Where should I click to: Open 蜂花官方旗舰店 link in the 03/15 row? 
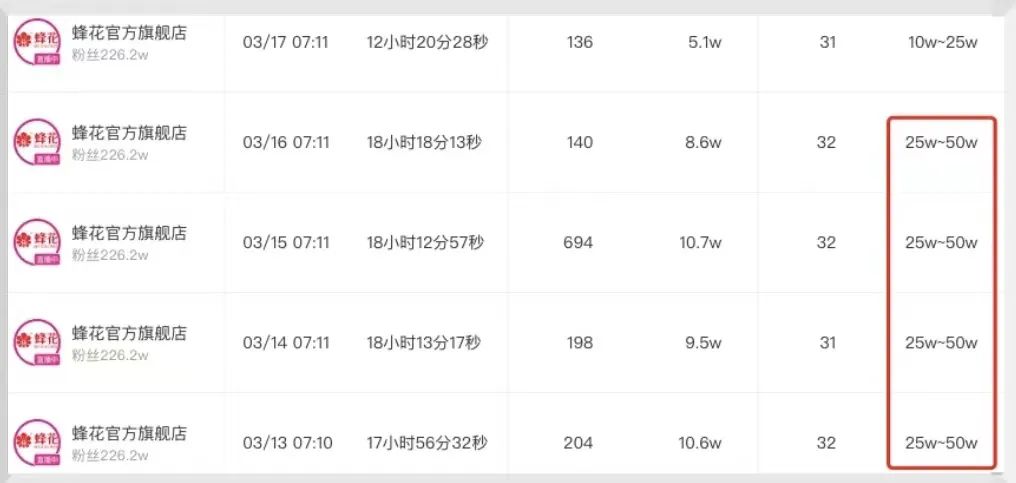point(129,233)
